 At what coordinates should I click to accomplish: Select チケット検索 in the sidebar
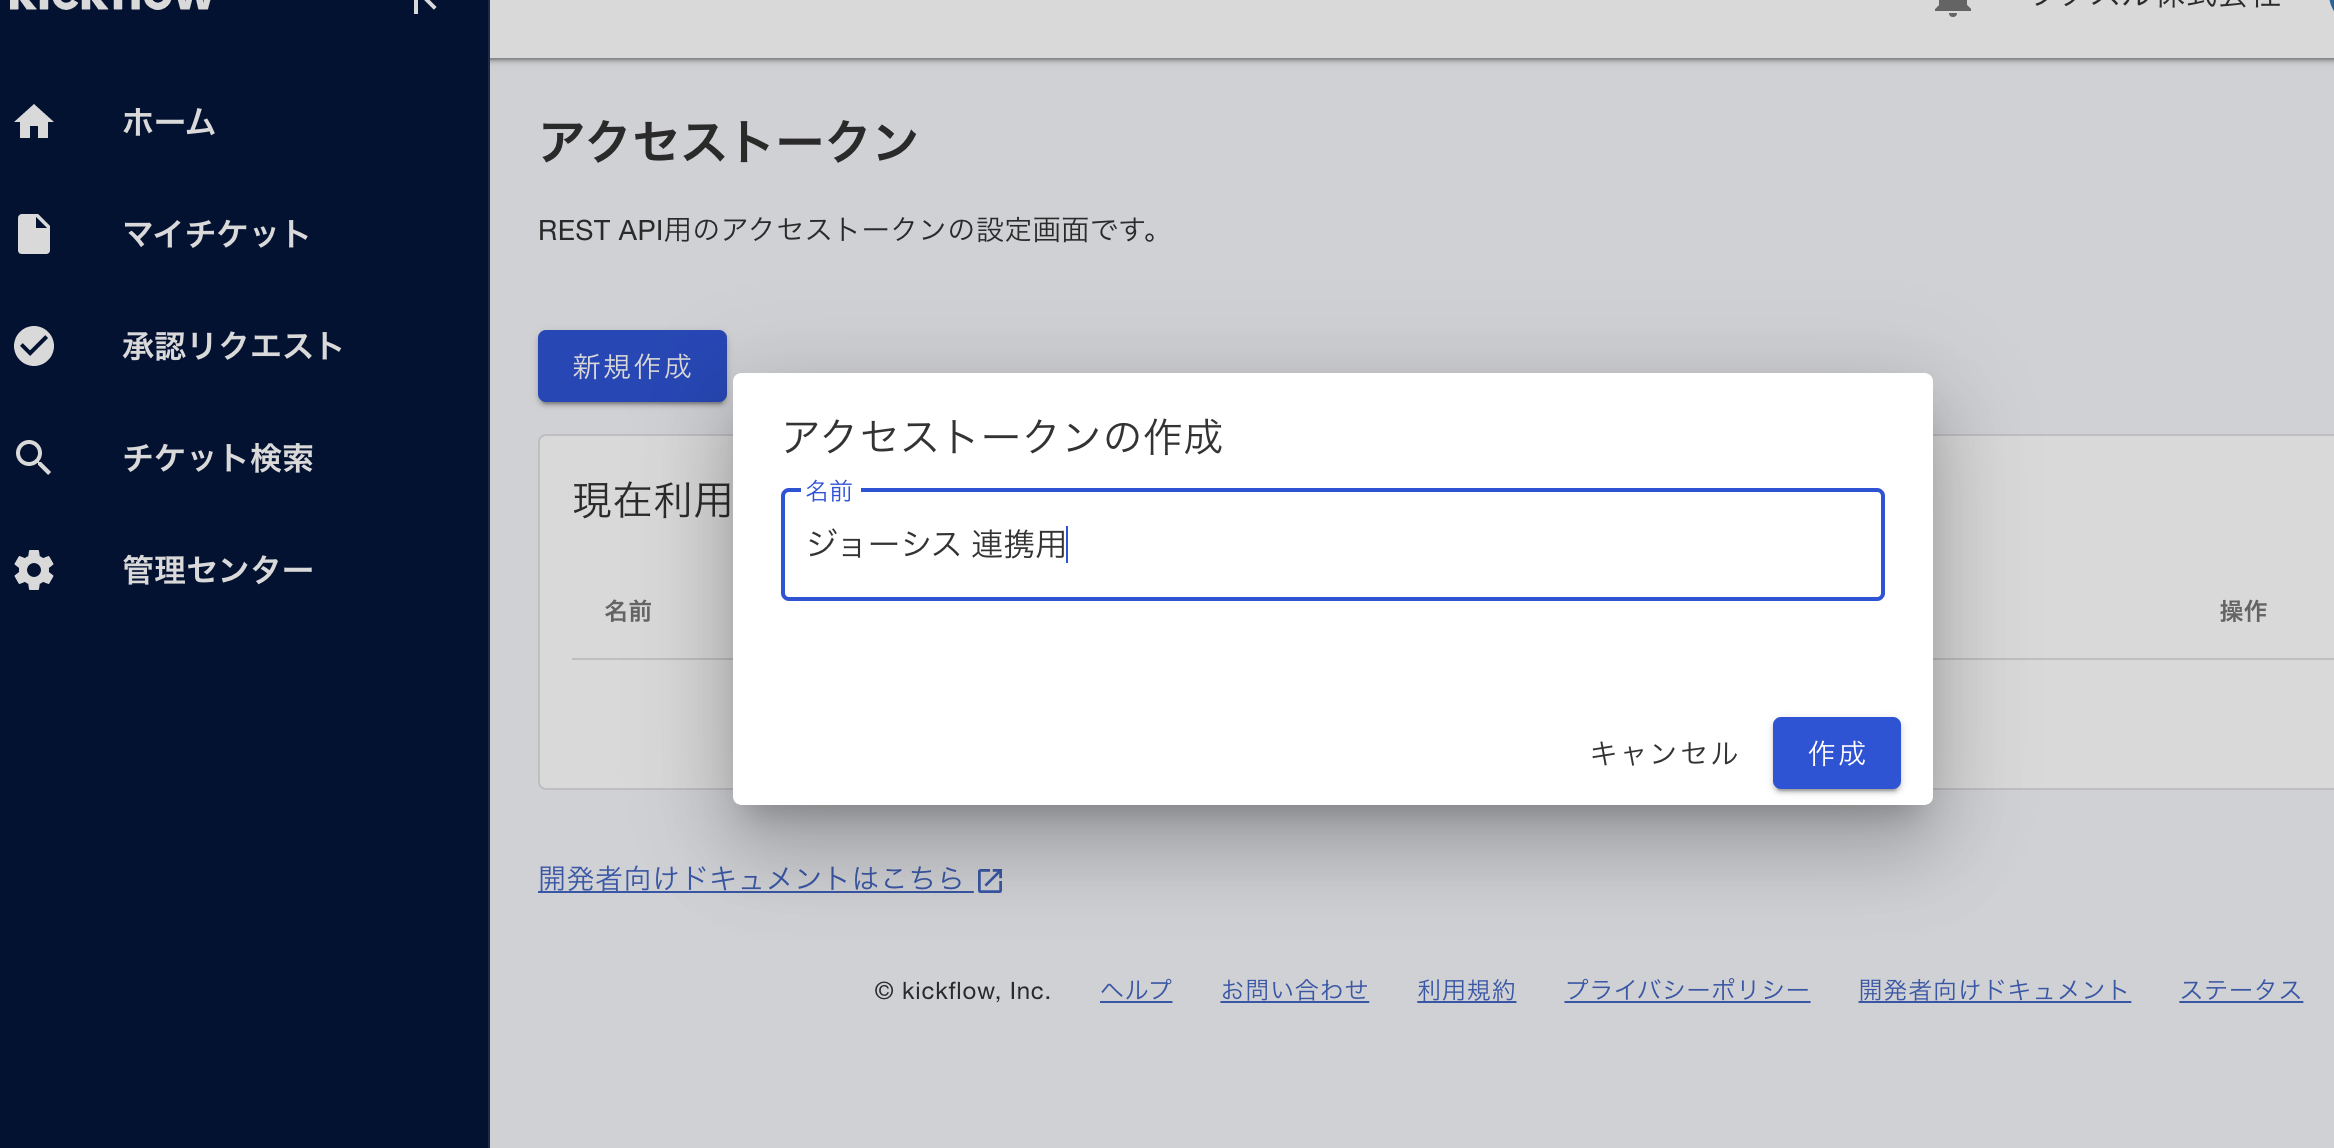pyautogui.click(x=218, y=458)
